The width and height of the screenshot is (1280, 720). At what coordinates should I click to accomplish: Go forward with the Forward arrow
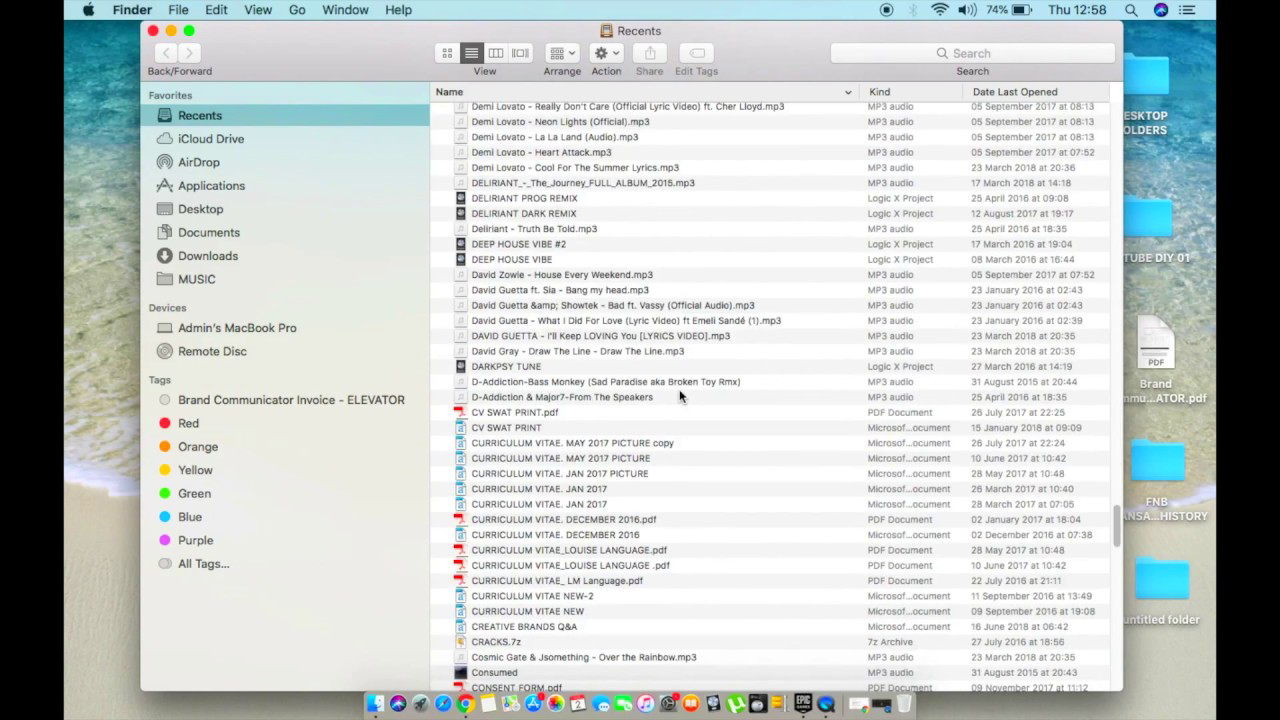click(x=189, y=53)
